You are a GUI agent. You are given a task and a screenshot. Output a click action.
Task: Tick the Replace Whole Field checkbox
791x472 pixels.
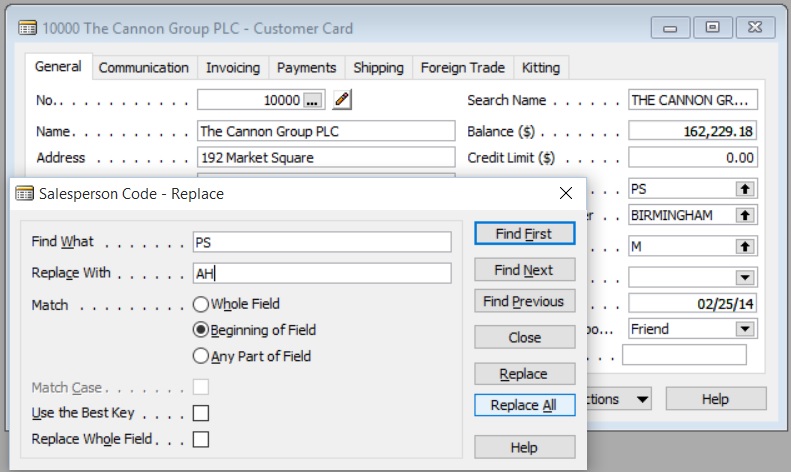click(x=201, y=439)
